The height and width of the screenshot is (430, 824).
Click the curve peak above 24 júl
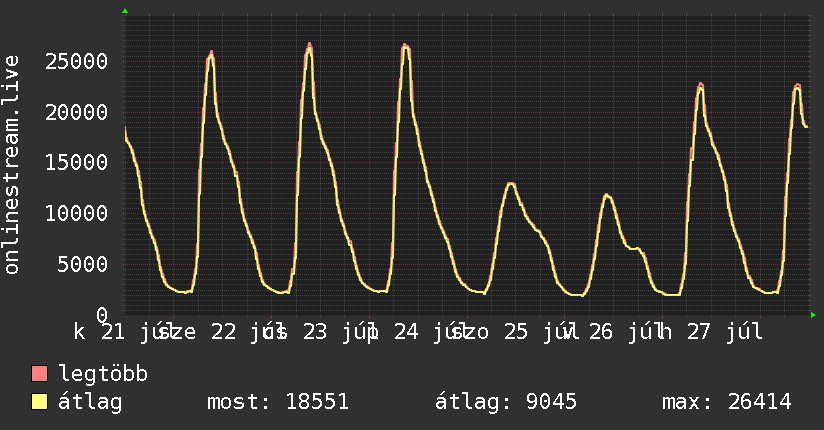[x=405, y=46]
